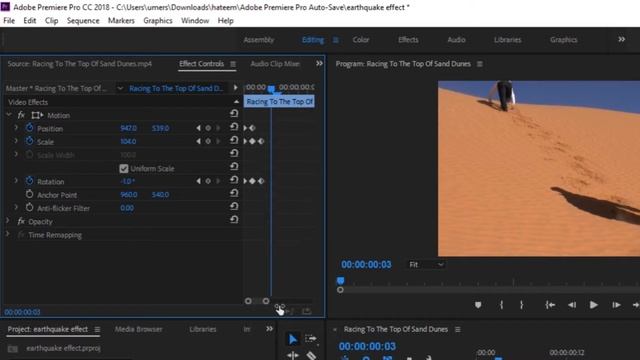This screenshot has height=360, width=640.
Task: Toggle the Opacity fx effect on/off
Action: click(x=21, y=221)
